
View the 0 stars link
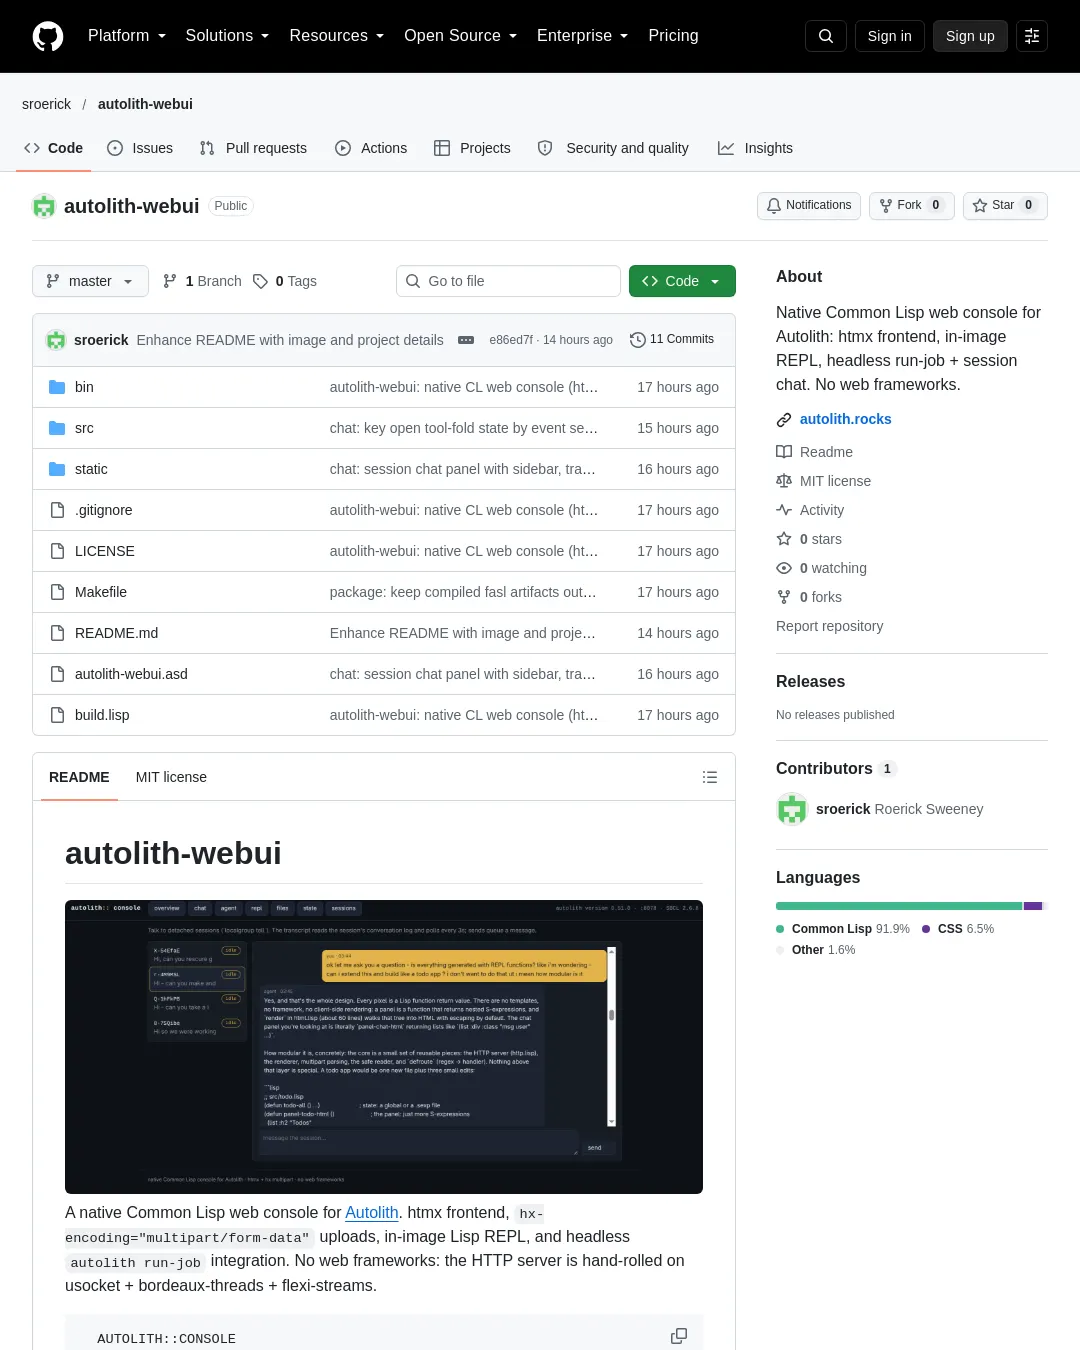pyautogui.click(x=809, y=539)
